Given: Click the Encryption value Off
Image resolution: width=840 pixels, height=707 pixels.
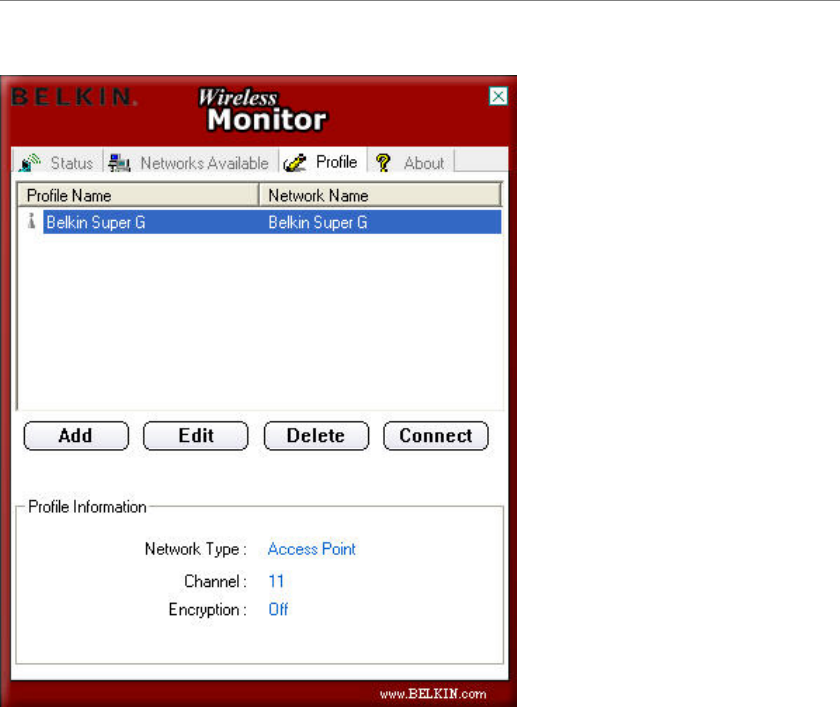Looking at the screenshot, I should click(278, 610).
